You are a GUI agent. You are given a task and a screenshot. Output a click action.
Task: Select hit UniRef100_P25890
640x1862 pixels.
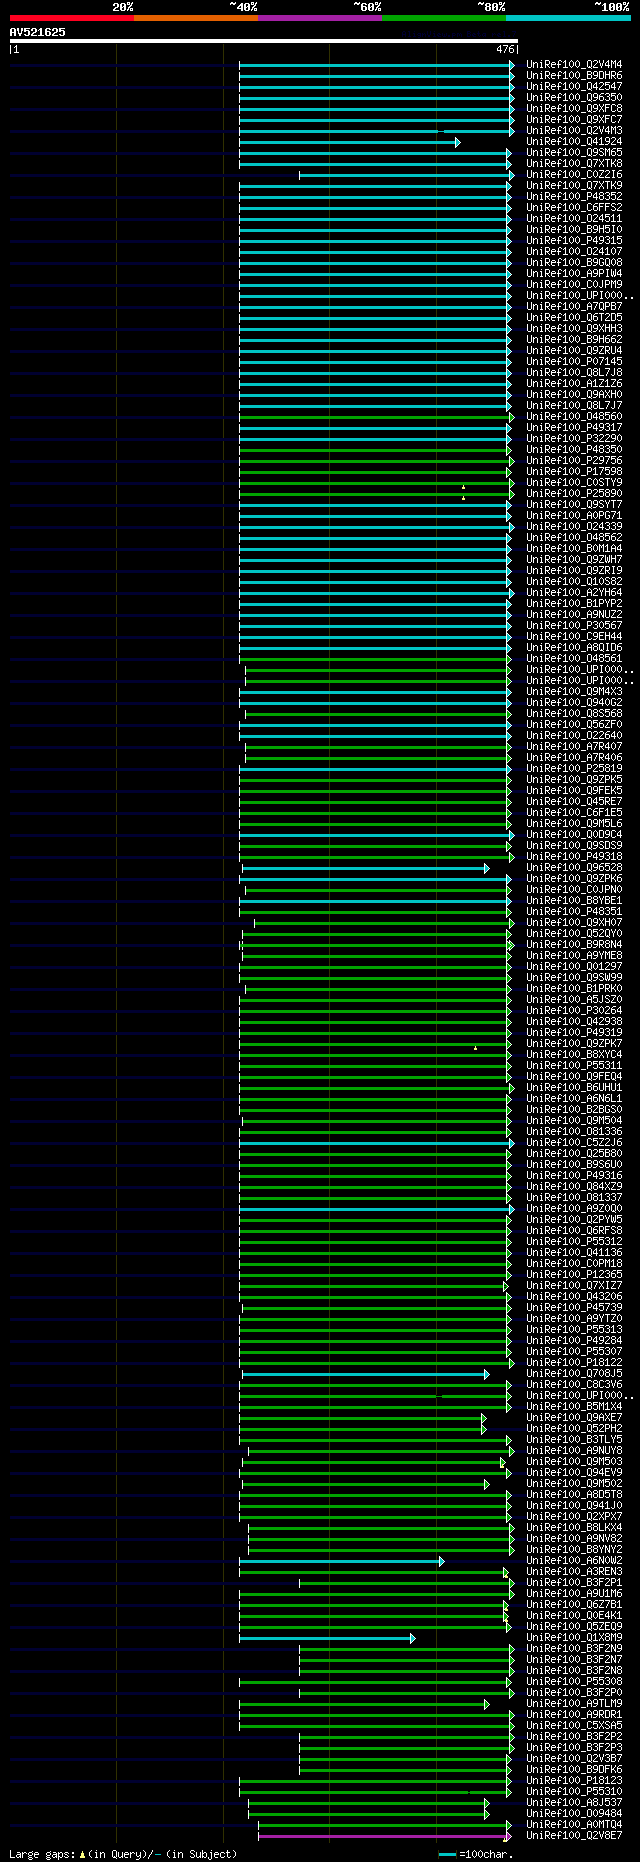(574, 494)
